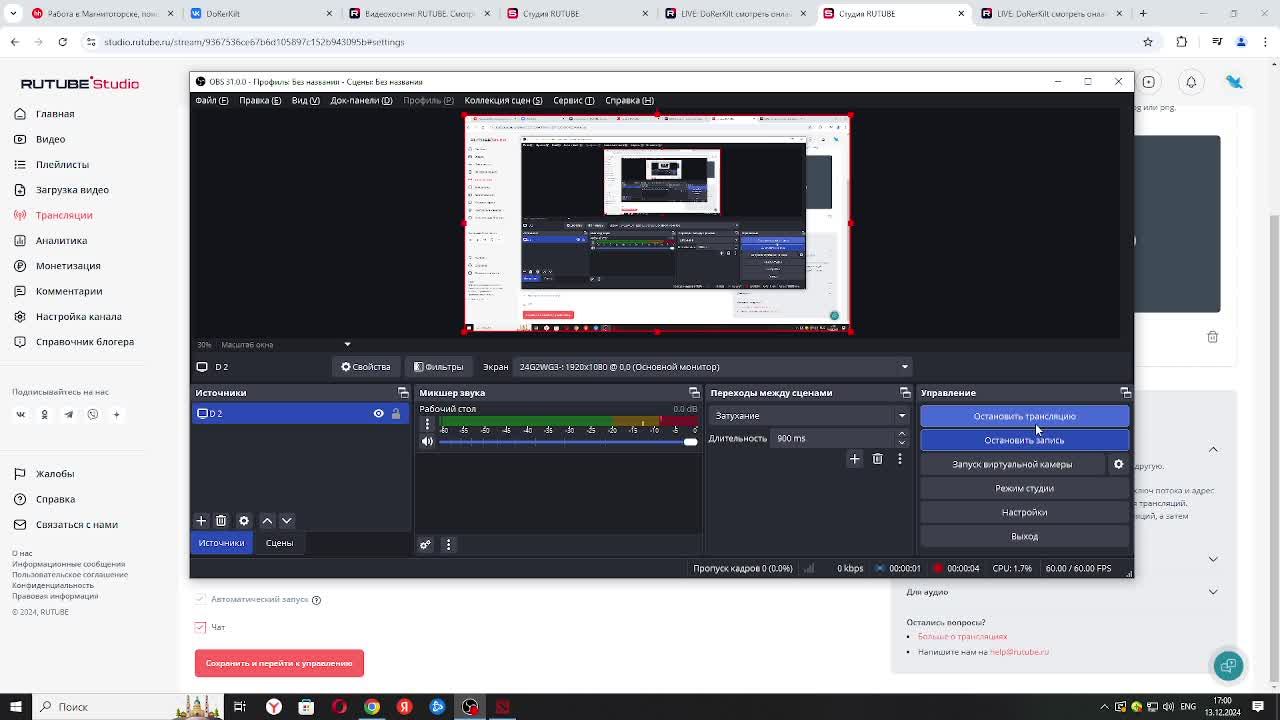Open the virtual camera settings gear

[x=1118, y=464]
